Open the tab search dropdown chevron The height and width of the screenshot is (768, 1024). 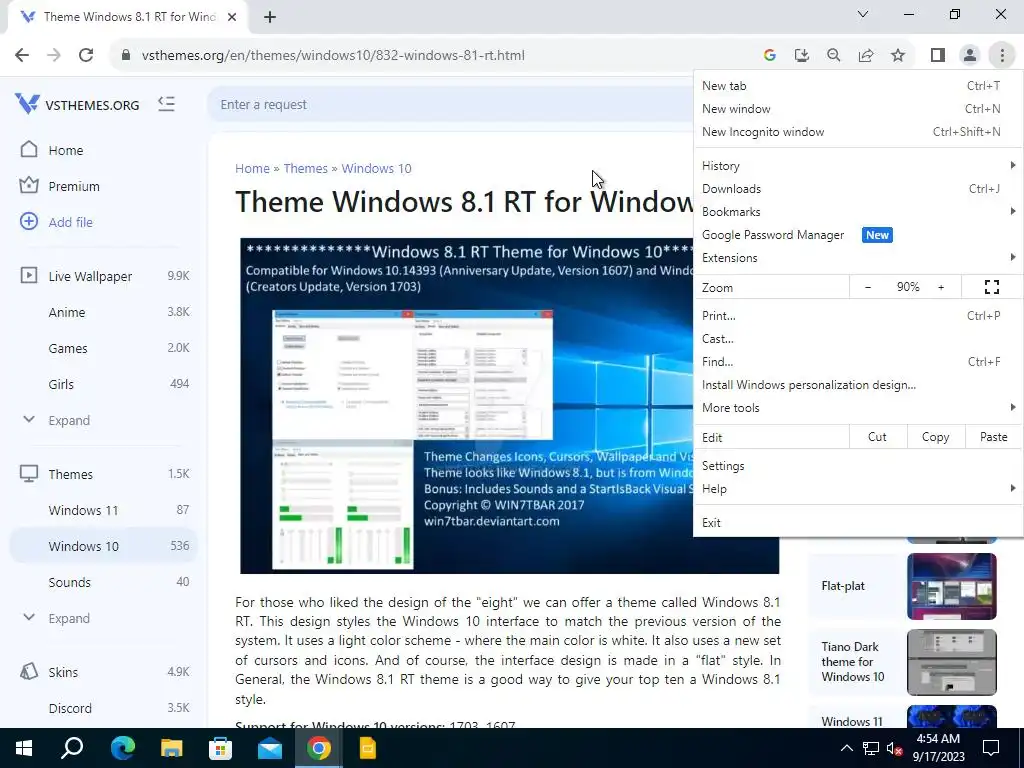click(863, 14)
